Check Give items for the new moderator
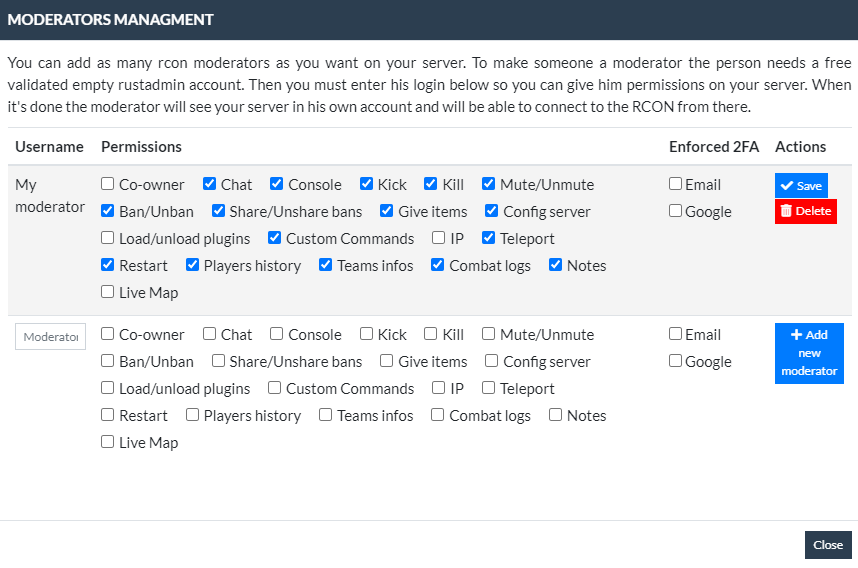Screen dimensions: 858x568 [x=386, y=361]
